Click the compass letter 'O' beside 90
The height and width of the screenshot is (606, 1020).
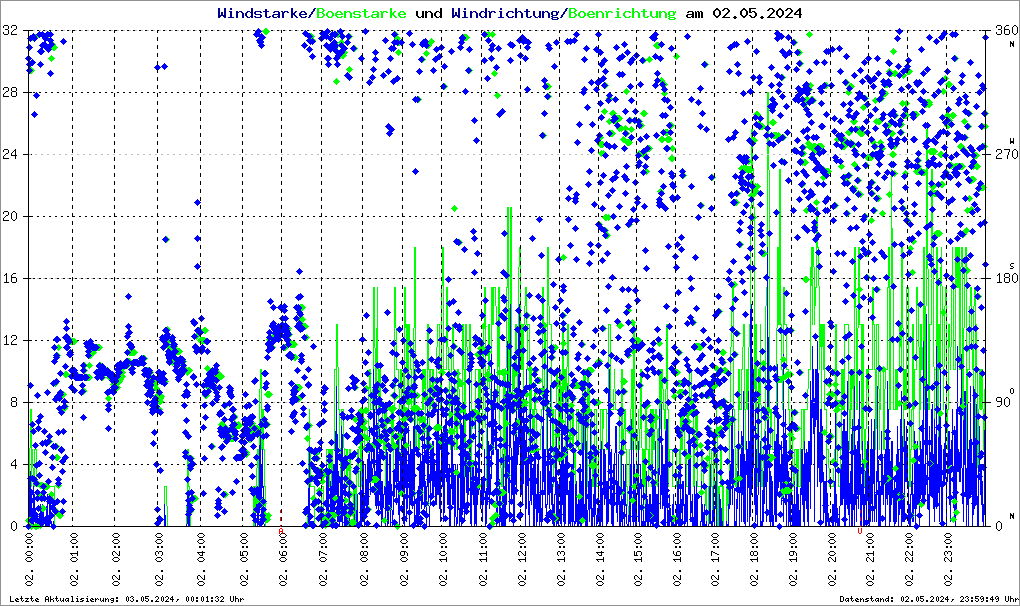tap(1012, 389)
